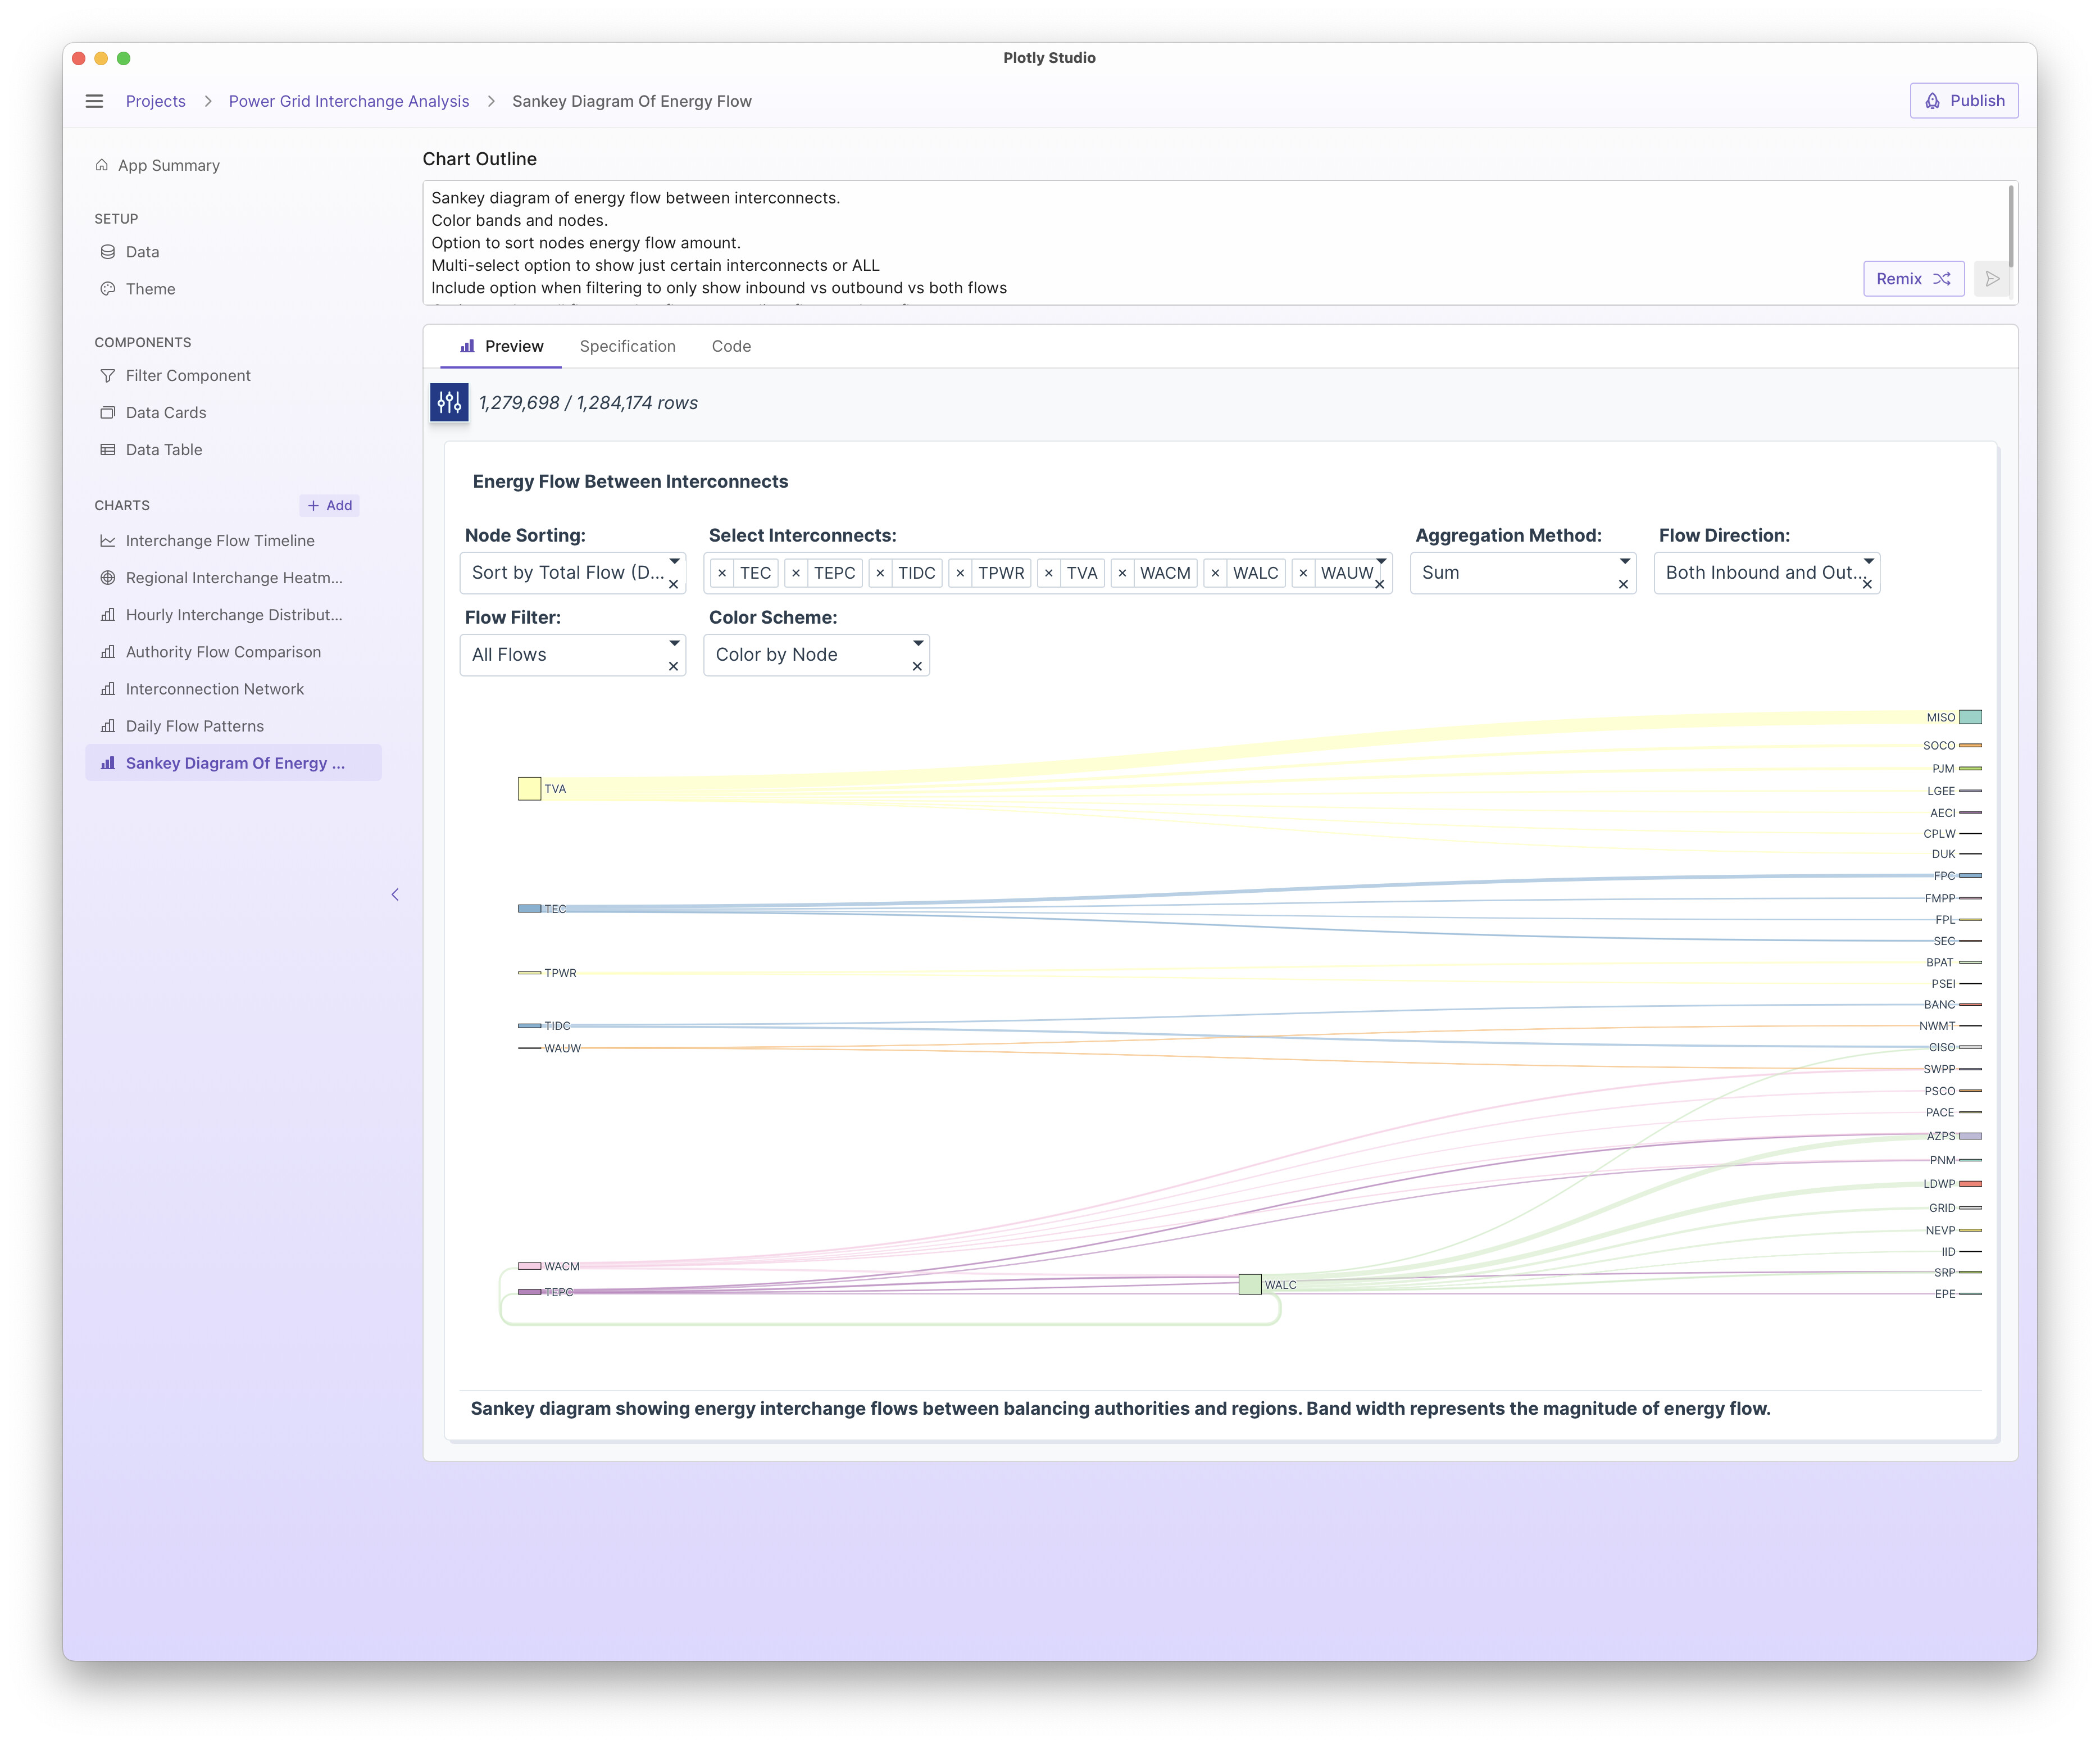
Task: Expand the Node Sorting dropdown
Action: 674,561
